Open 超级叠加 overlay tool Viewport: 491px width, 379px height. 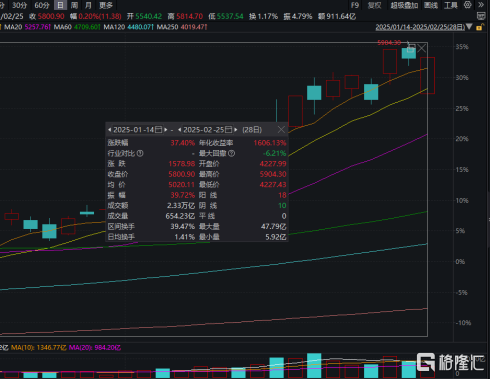pyautogui.click(x=404, y=5)
